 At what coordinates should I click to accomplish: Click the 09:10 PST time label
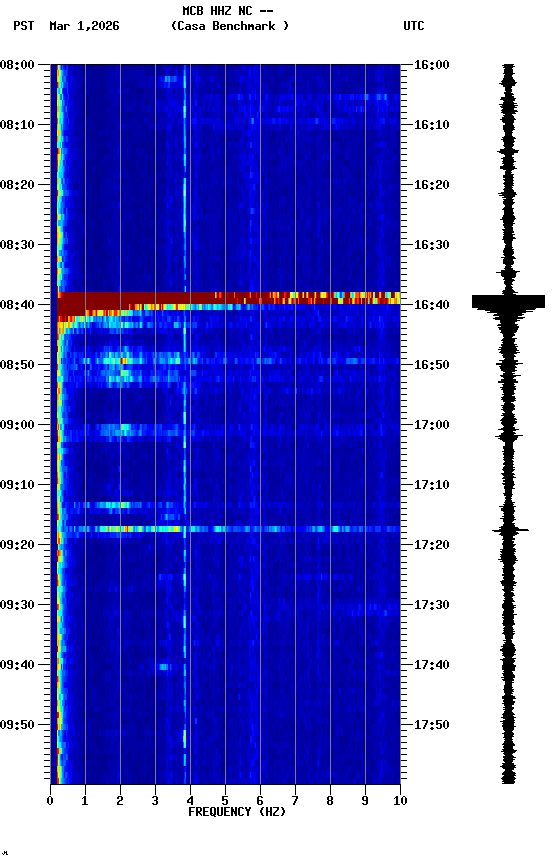pyautogui.click(x=17, y=485)
